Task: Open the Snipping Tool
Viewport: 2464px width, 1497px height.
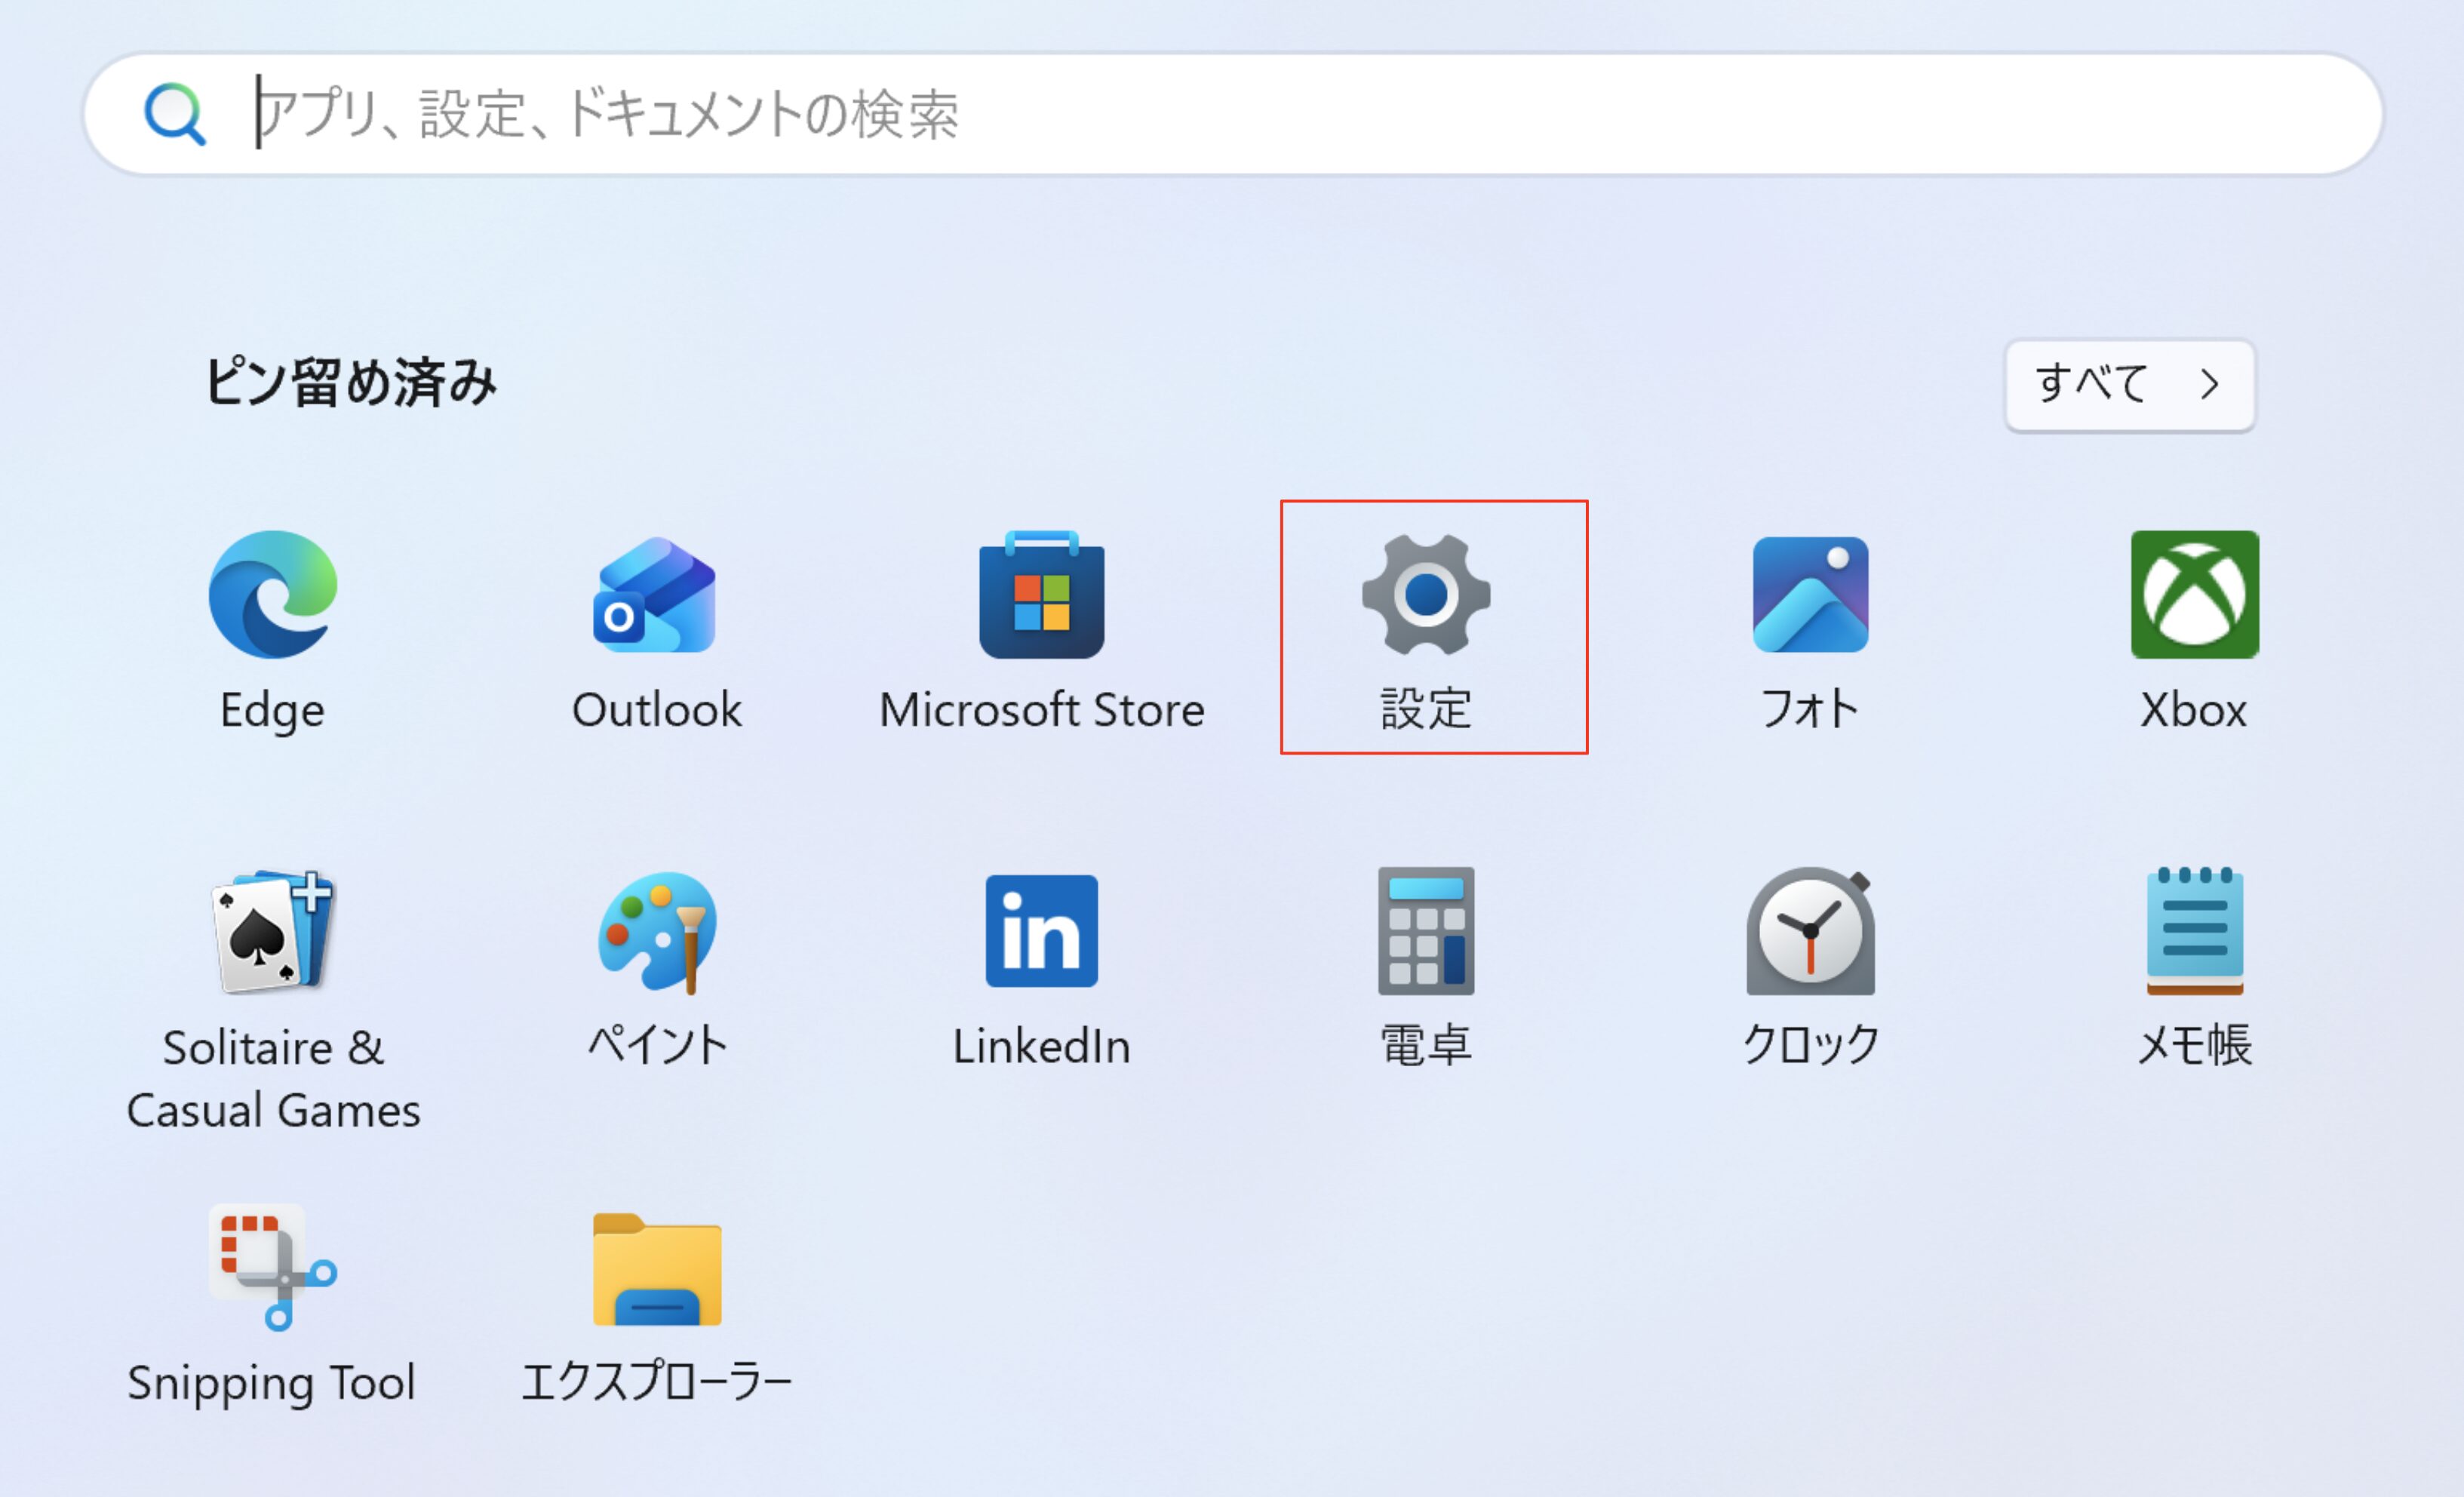Action: [272, 1267]
